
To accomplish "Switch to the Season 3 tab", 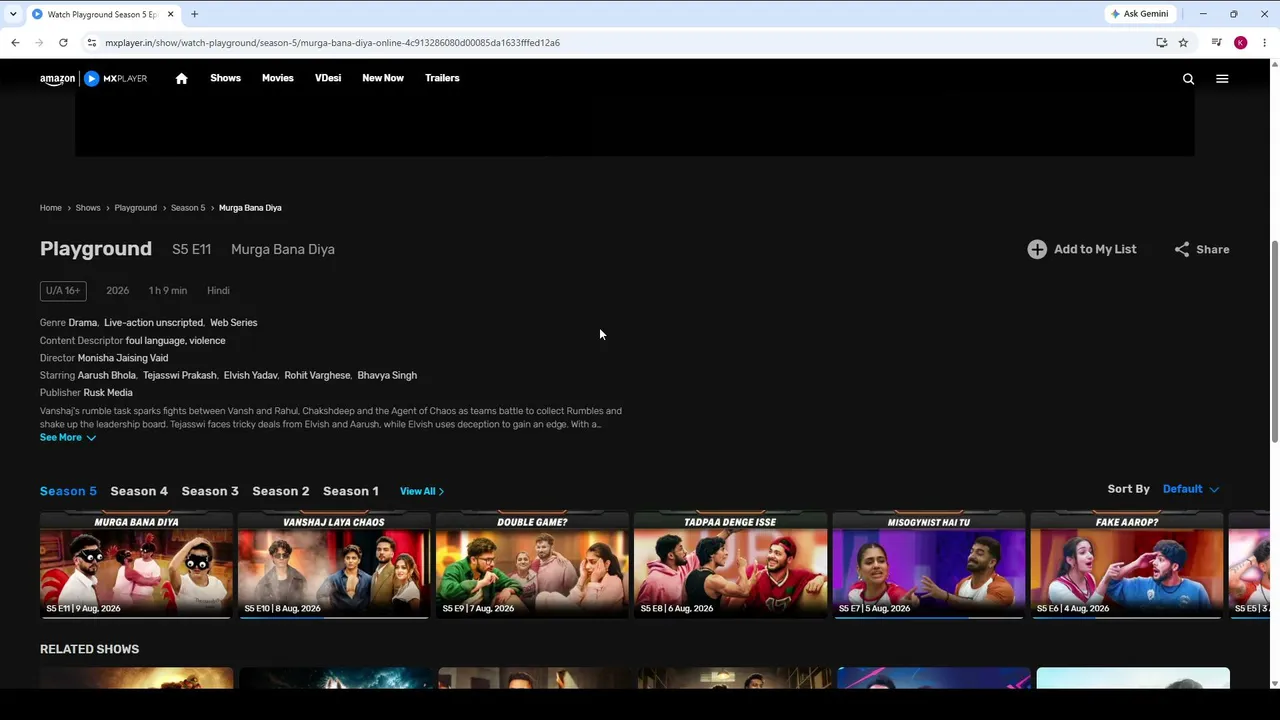I will [x=210, y=491].
